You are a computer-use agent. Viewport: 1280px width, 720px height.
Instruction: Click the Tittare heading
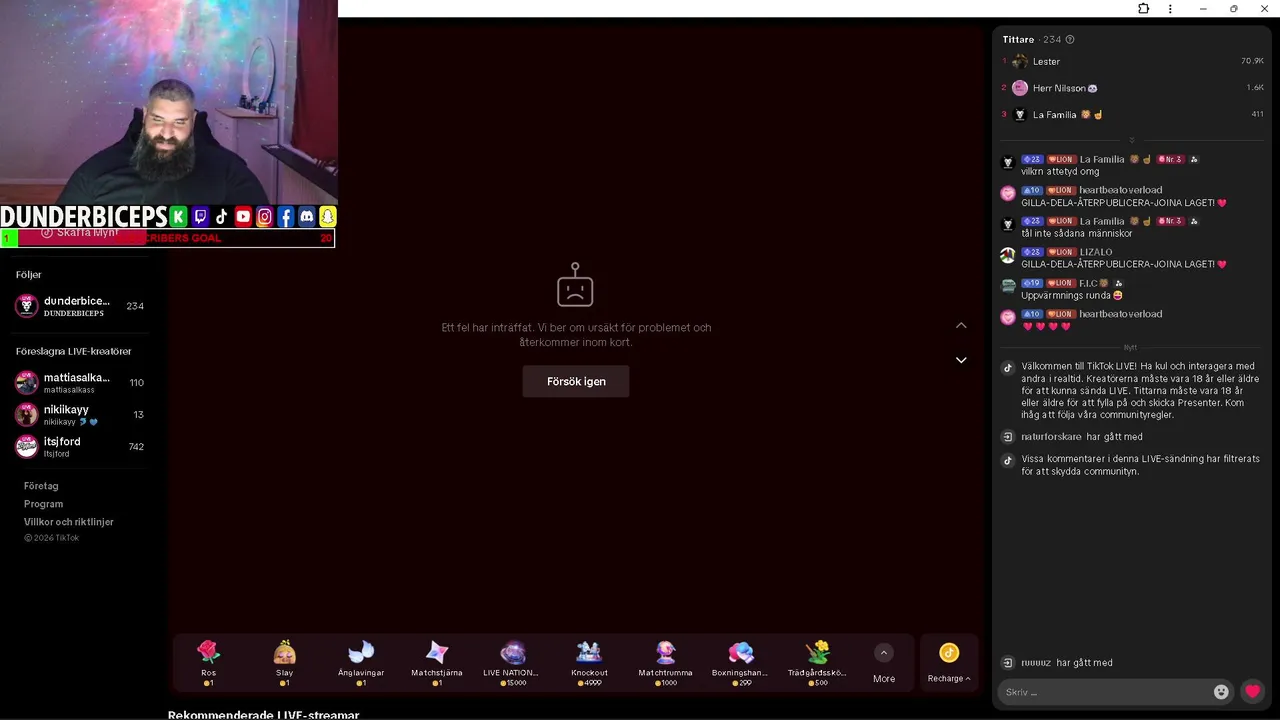1018,40
